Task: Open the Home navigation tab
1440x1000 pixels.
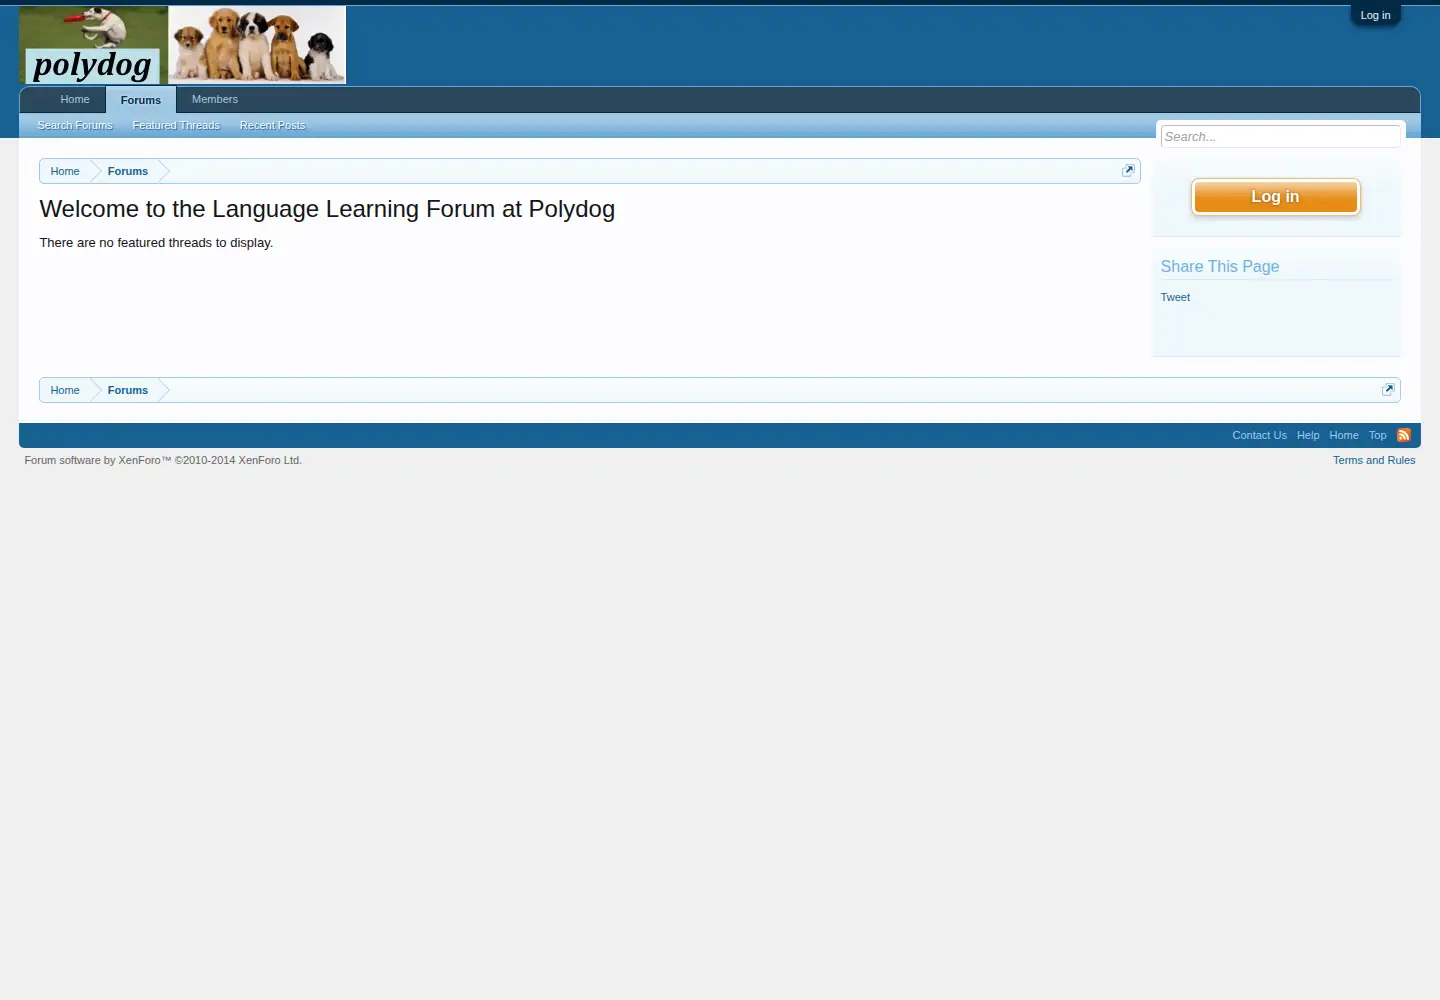Action: (x=75, y=100)
